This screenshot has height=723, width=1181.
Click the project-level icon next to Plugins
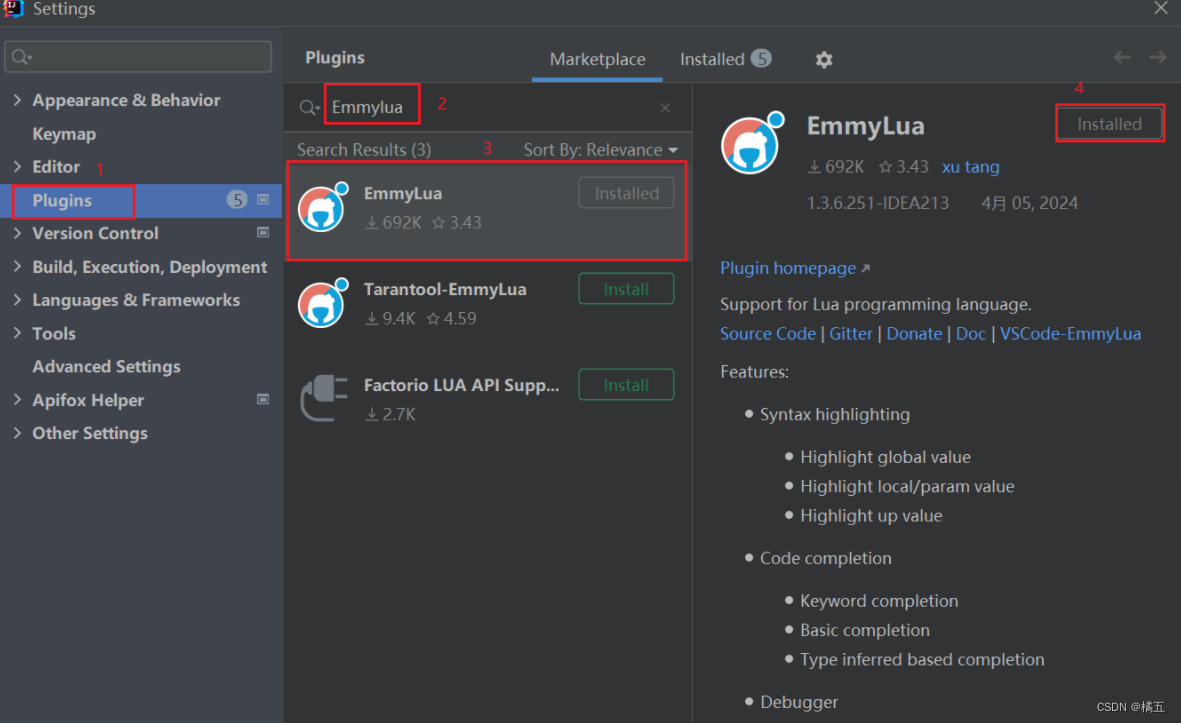click(263, 200)
